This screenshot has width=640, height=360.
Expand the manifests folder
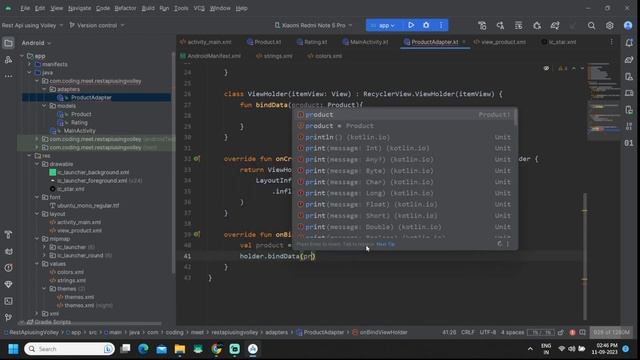pos(29,64)
